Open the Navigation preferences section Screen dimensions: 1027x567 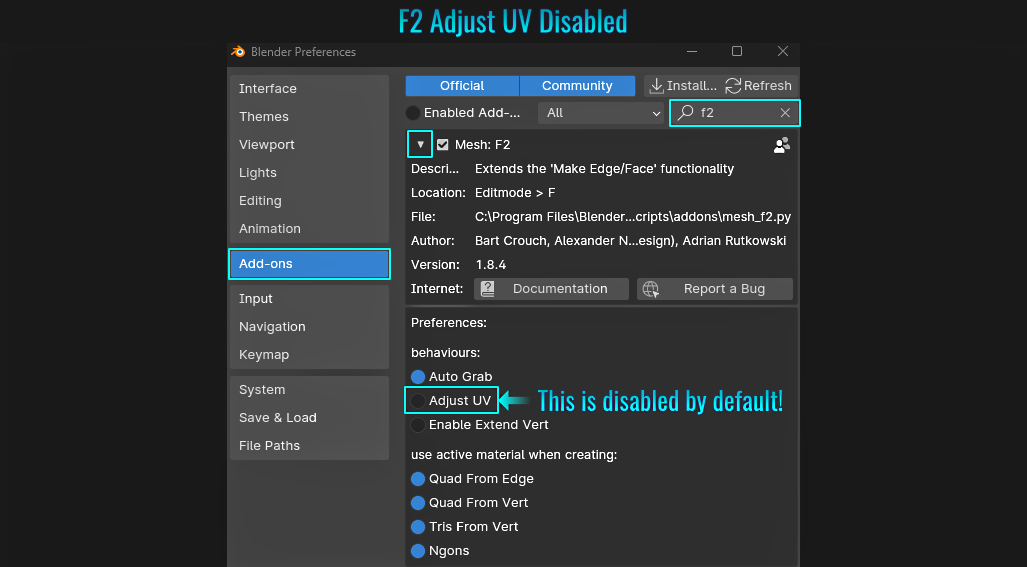[309, 327]
